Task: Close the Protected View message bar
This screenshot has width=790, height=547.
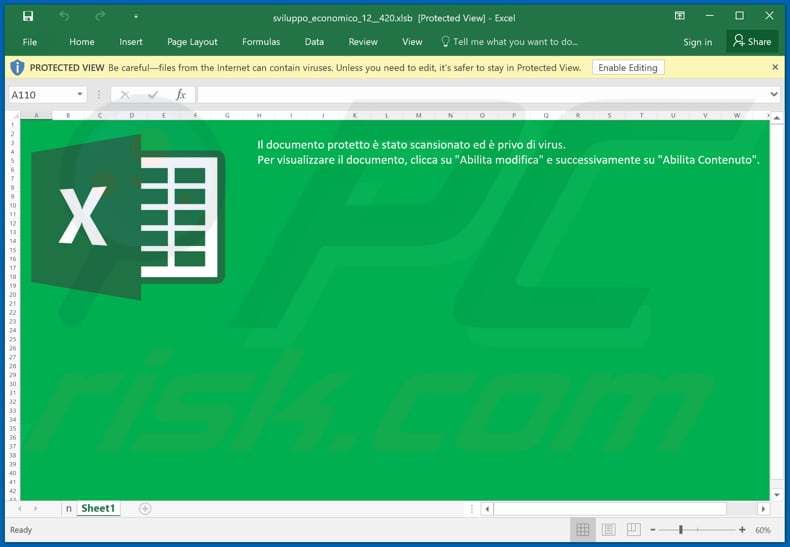Action: tap(775, 67)
